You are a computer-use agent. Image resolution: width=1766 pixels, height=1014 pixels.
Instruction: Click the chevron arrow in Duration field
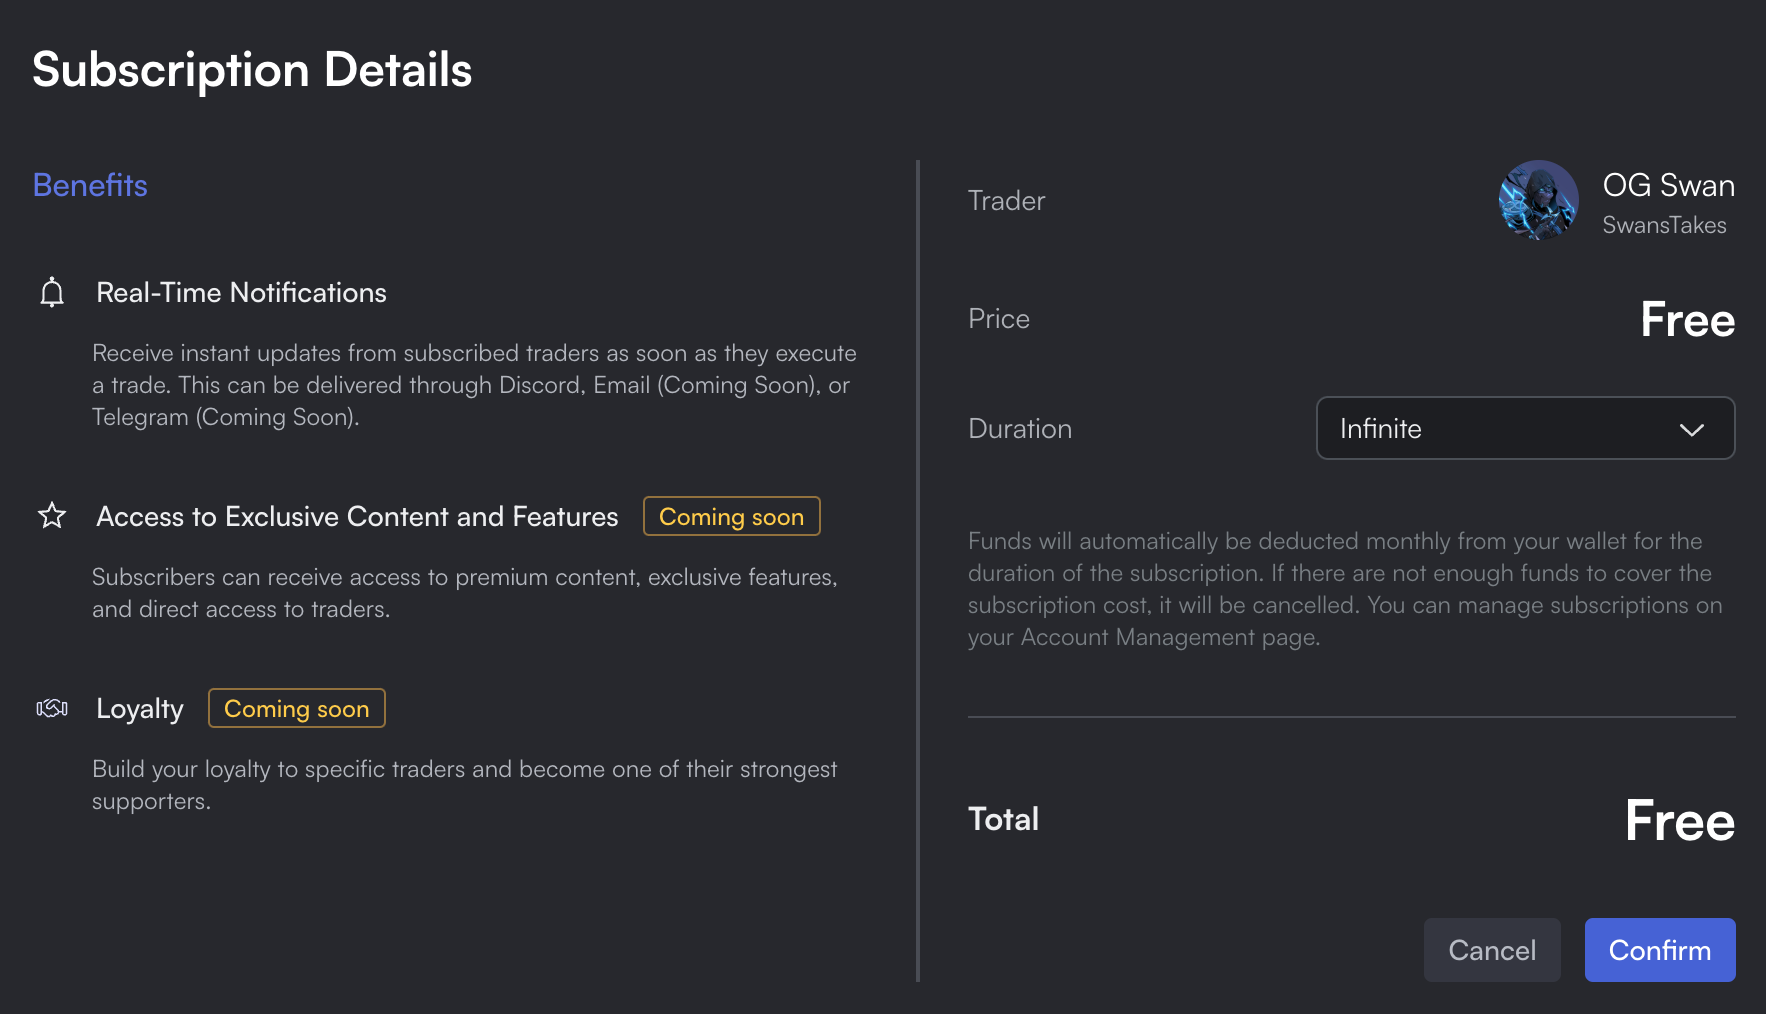click(x=1691, y=429)
